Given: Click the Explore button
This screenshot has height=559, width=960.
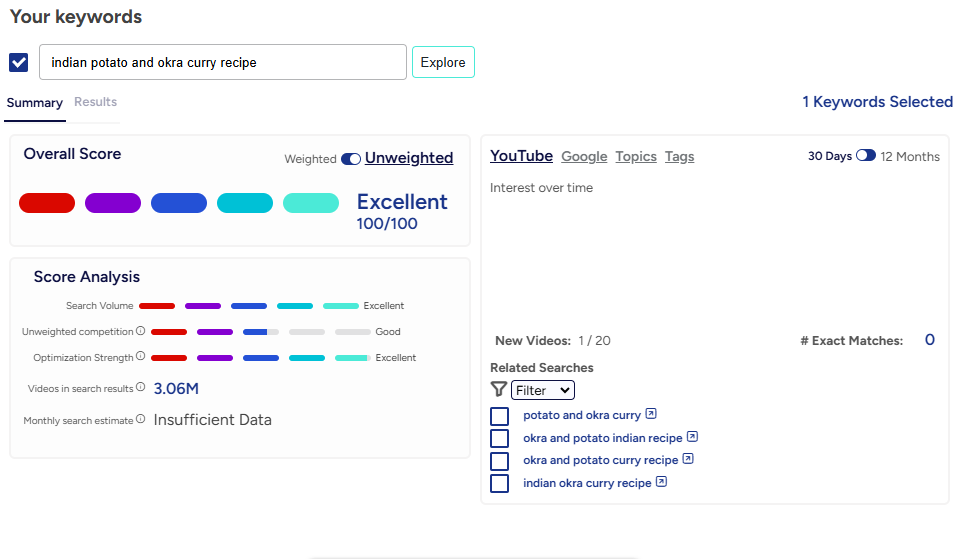Looking at the screenshot, I should click(443, 62).
